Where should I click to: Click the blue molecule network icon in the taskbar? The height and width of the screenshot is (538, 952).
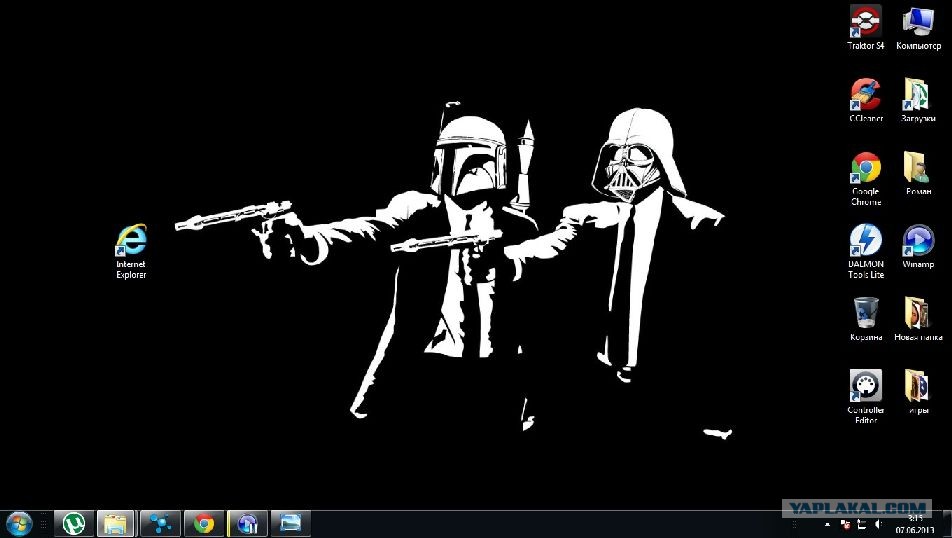(x=160, y=524)
